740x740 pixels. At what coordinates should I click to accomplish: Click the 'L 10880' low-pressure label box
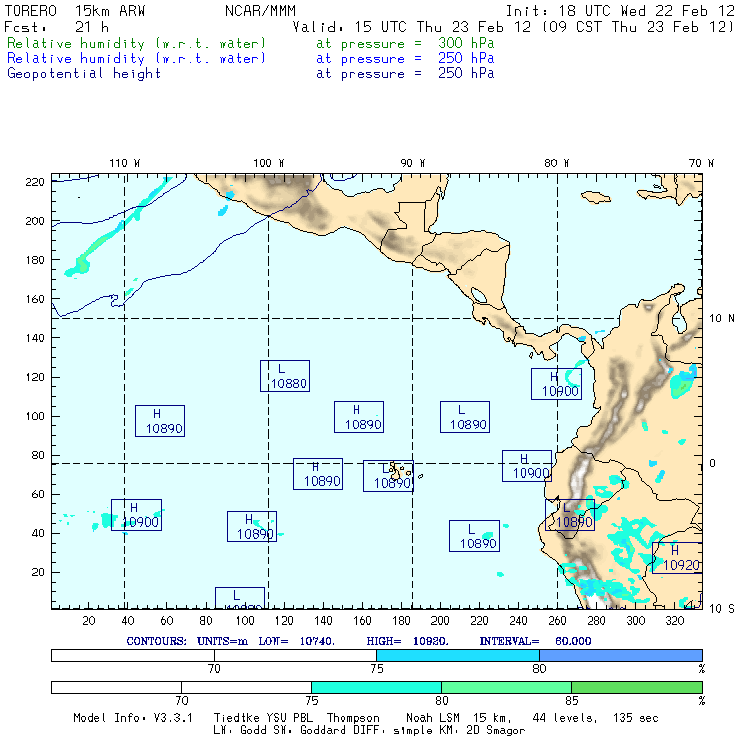pos(285,376)
